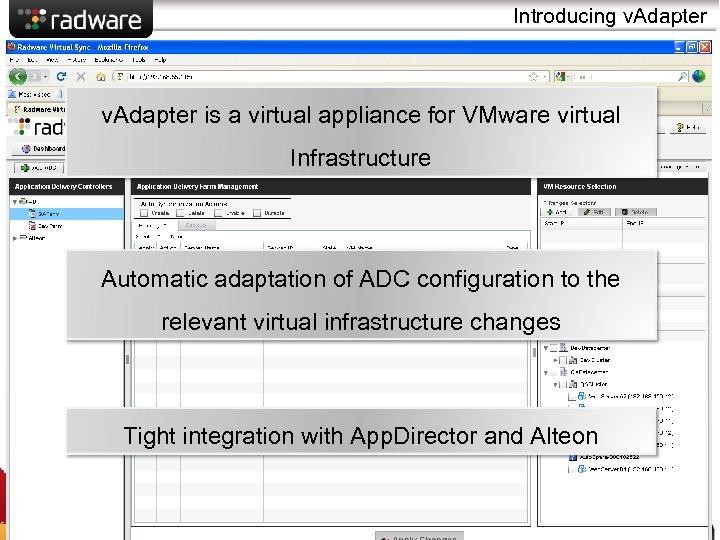Open the Back/Forward history dropdown arrow
The height and width of the screenshot is (540, 720).
45,77
